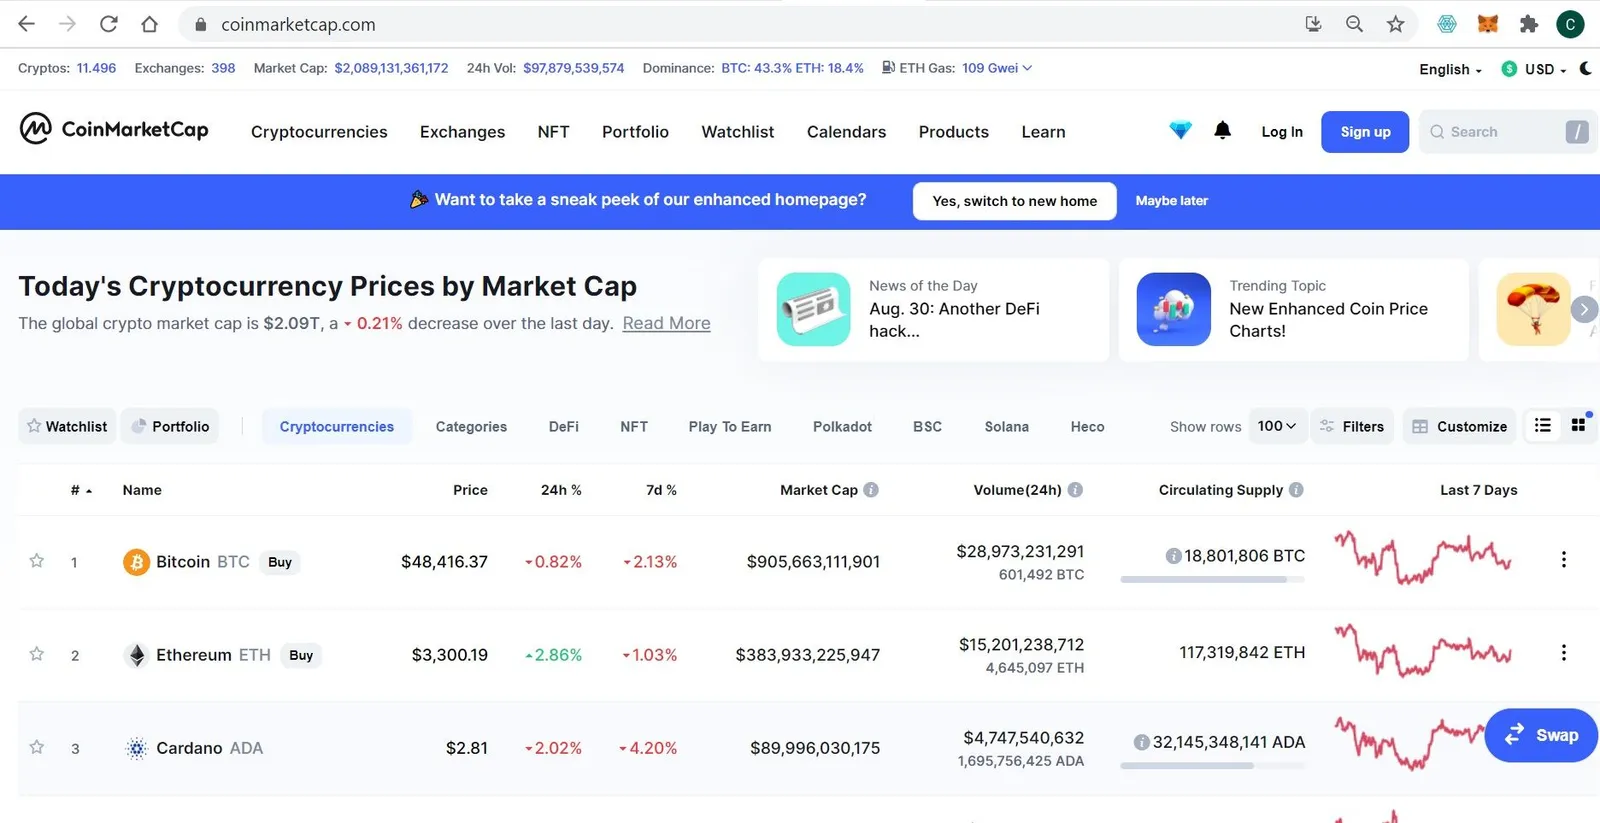1600x823 pixels.
Task: Reload the page with the refresh icon
Action: 109,24
